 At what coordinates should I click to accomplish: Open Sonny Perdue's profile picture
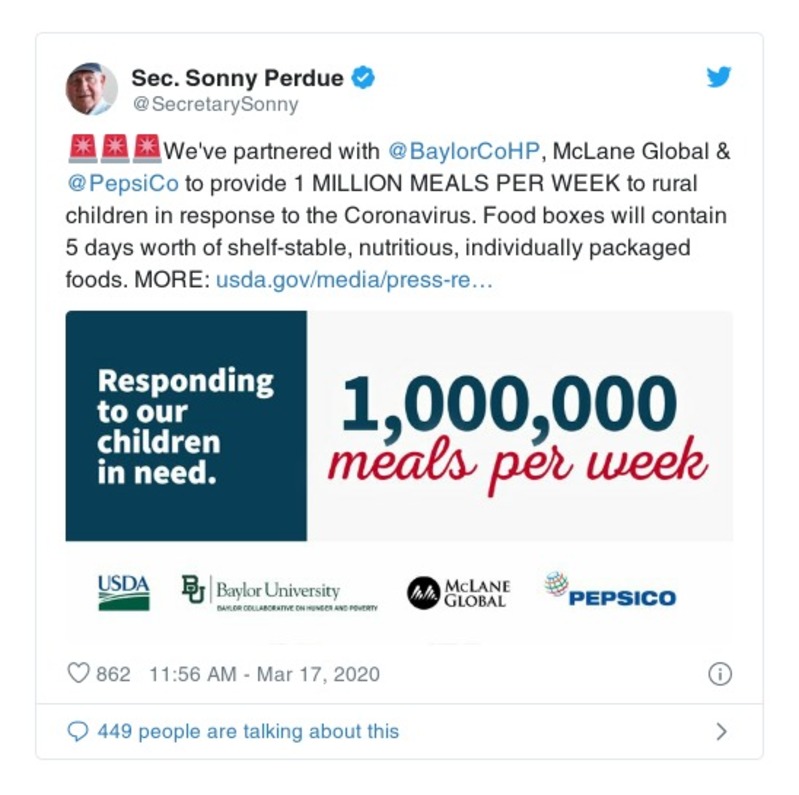pos(92,89)
